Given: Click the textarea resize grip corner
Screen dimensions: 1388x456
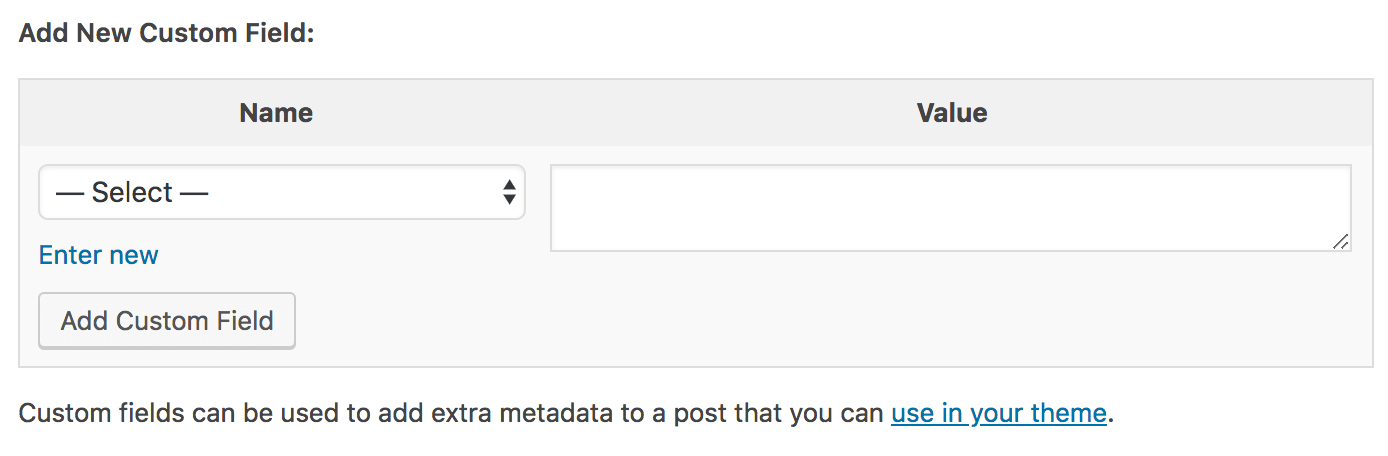Looking at the screenshot, I should pos(1340,241).
